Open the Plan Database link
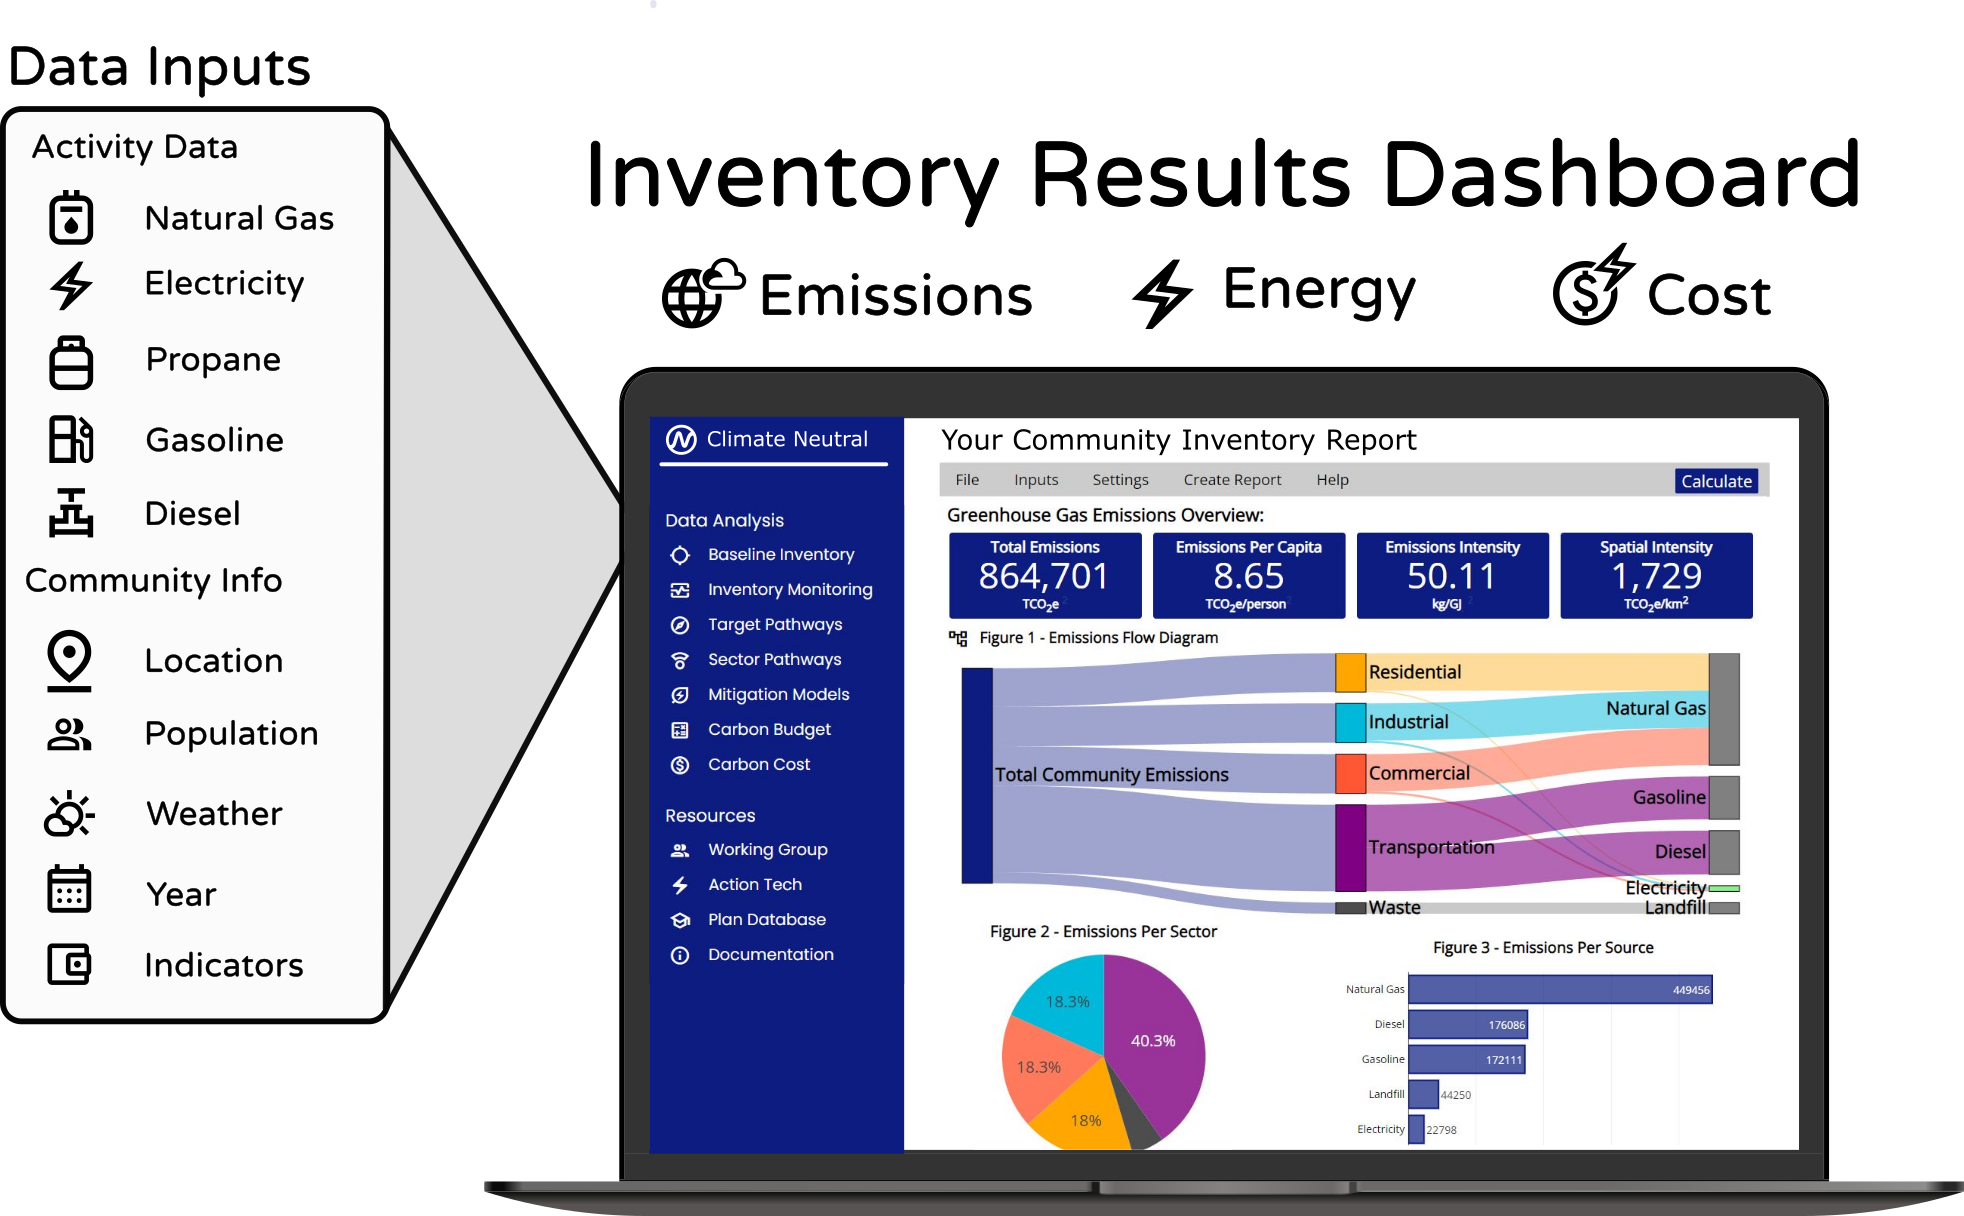This screenshot has width=1964, height=1216. click(766, 920)
